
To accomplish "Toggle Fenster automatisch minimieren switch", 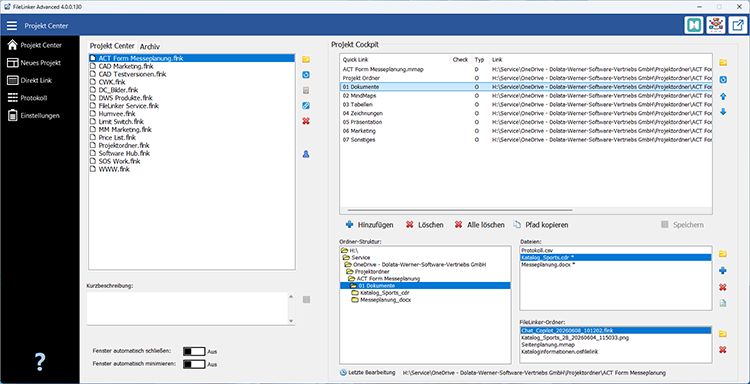I will (194, 364).
